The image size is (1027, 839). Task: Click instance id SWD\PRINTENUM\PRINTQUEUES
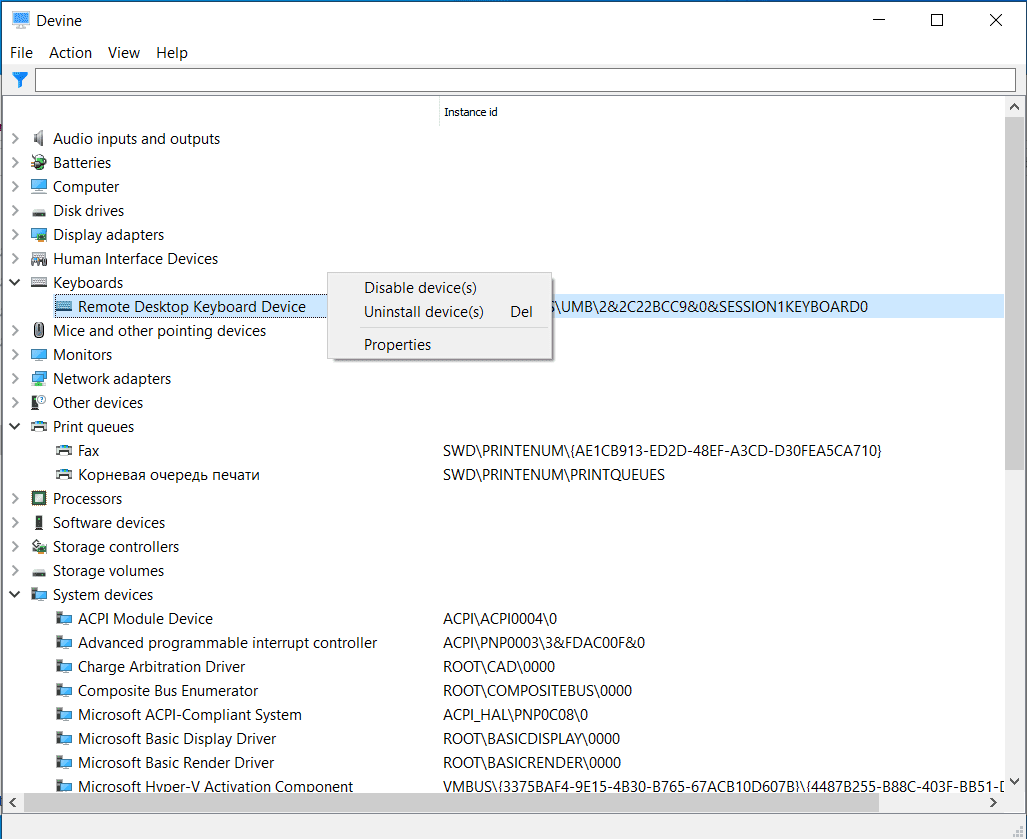[553, 475]
